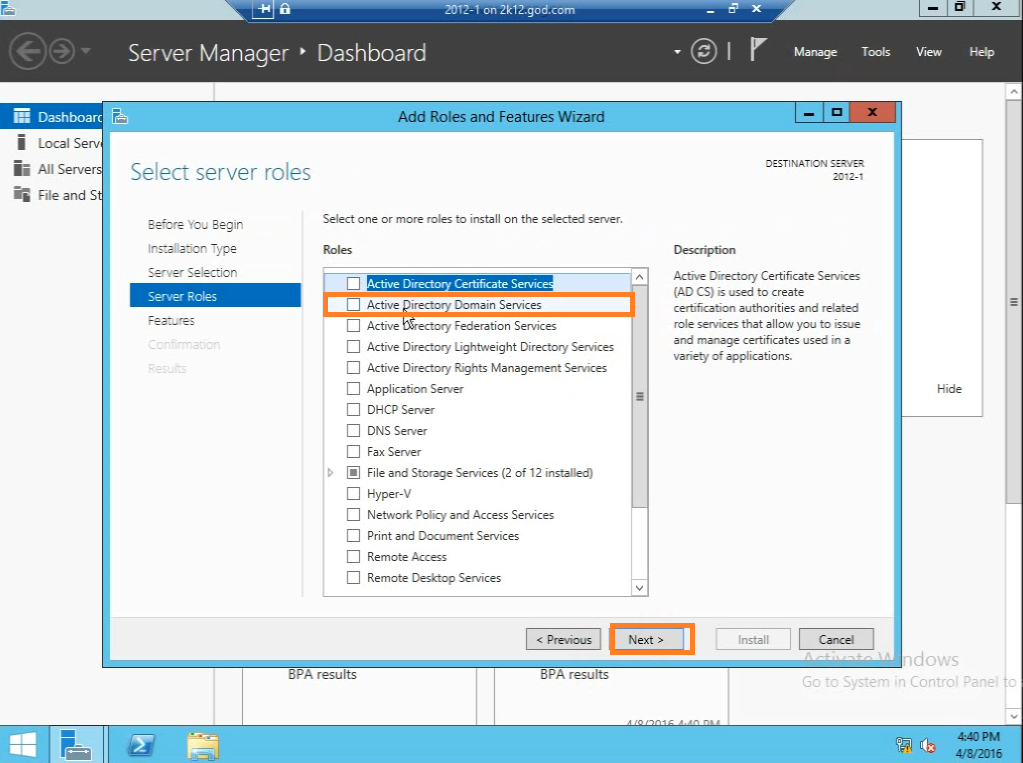Viewport: 1023px width, 763px height.
Task: Check Active Directory Rights Management Services
Action: coord(354,368)
